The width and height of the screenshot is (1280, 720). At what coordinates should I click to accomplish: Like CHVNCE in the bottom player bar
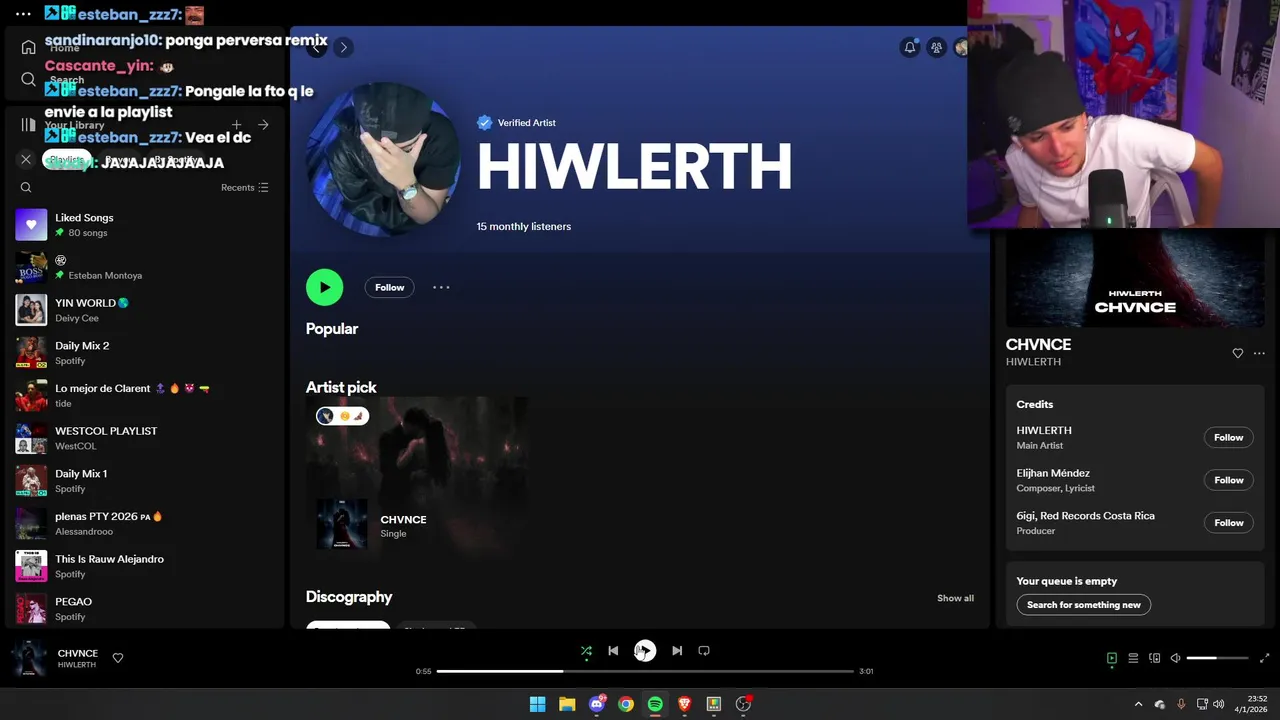(x=118, y=658)
